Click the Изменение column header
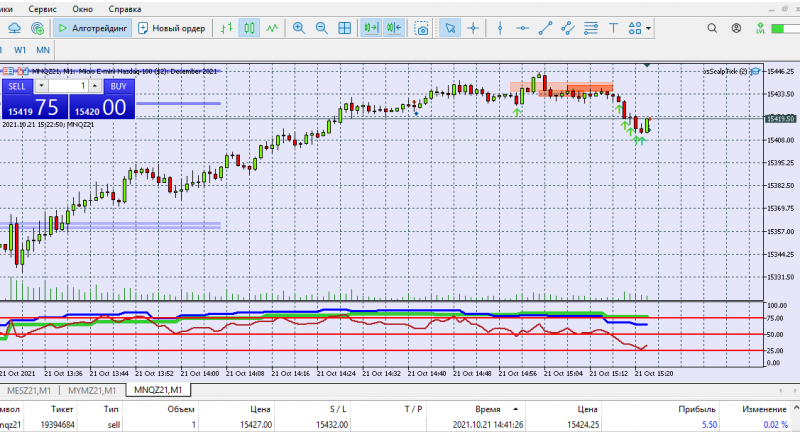This screenshot has width=800, height=432. (764, 409)
